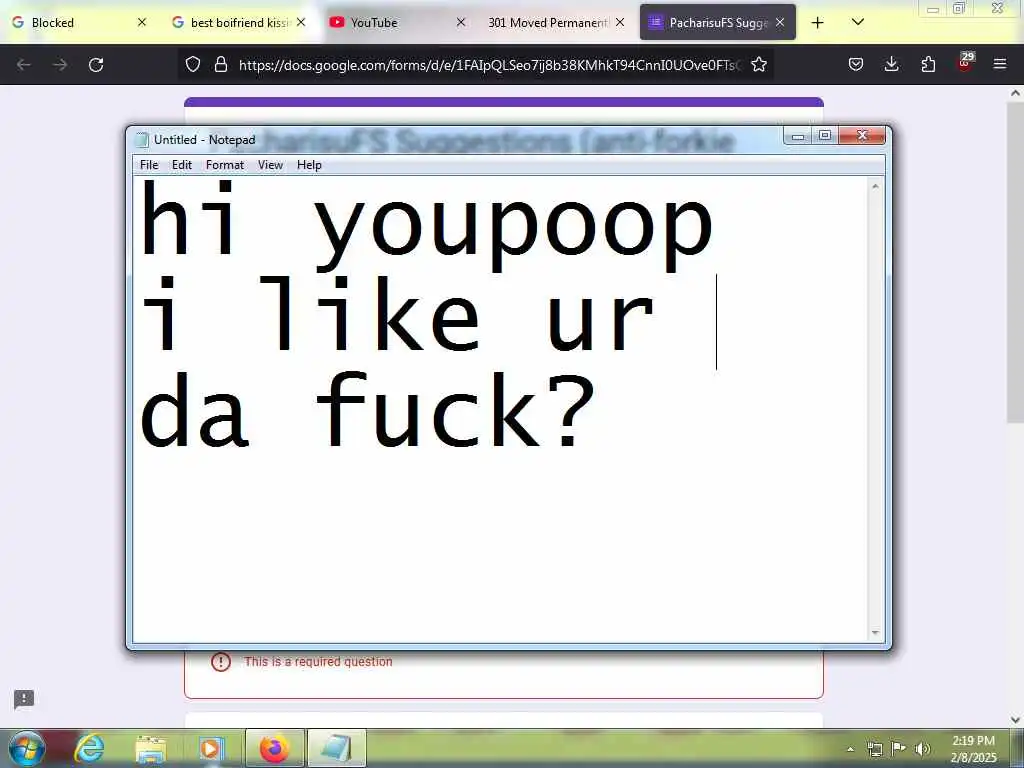Click the 'This is a required question' text
1024x768 pixels.
click(318, 662)
